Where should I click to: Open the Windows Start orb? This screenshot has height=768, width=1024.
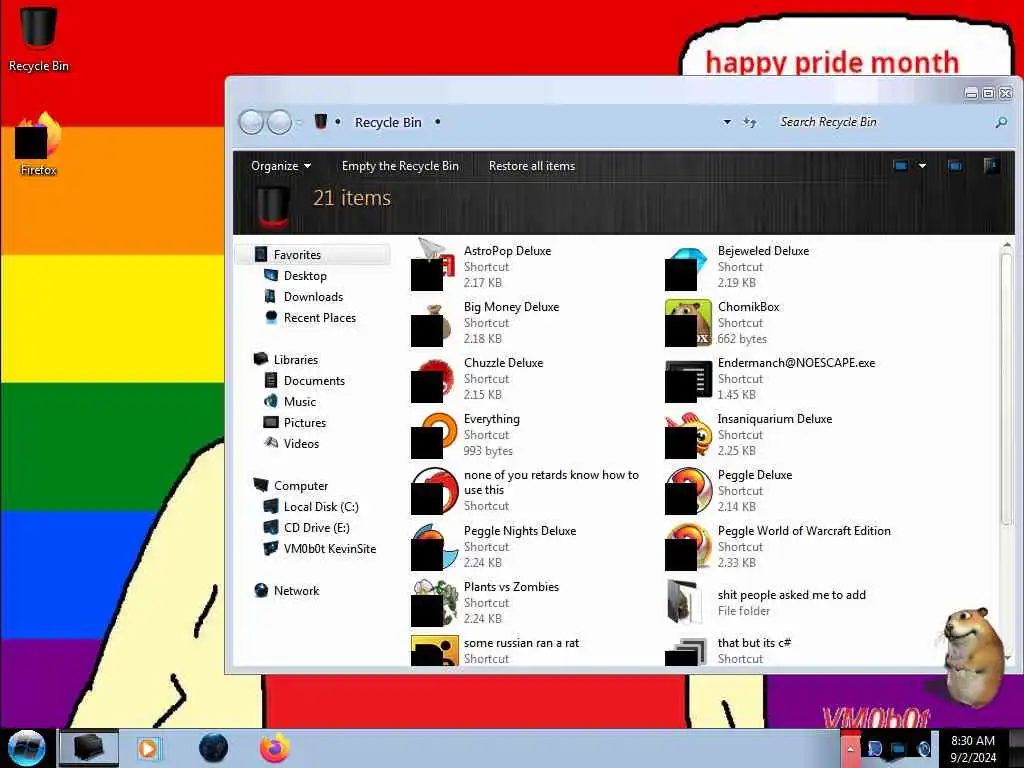click(x=26, y=748)
